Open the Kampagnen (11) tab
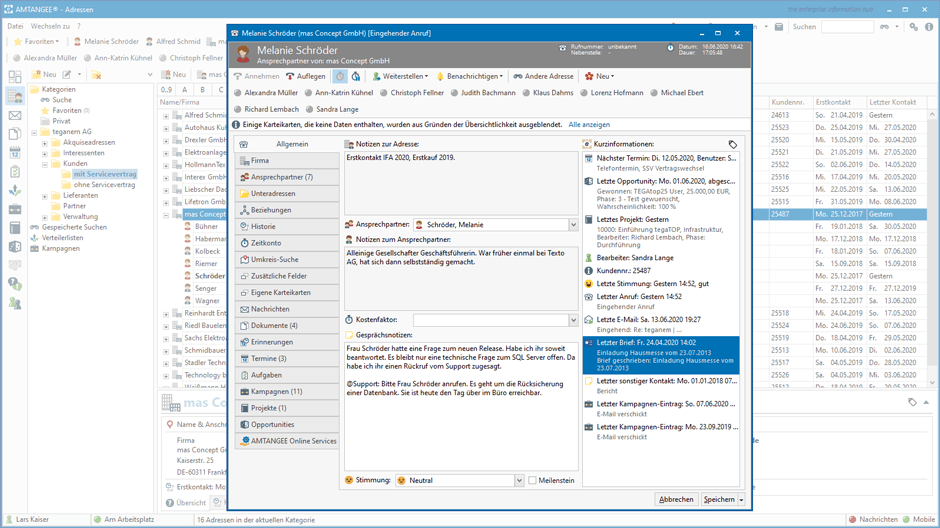The height and width of the screenshot is (528, 940). tap(287, 391)
